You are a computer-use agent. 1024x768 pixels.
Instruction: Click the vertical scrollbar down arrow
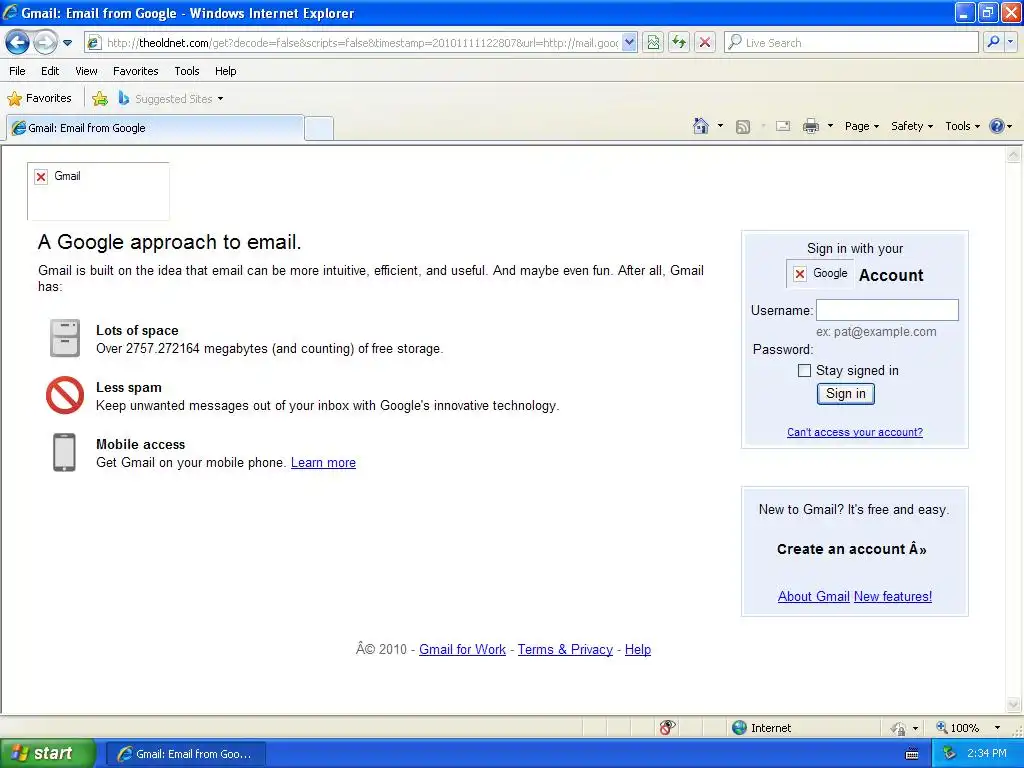pyautogui.click(x=1013, y=705)
